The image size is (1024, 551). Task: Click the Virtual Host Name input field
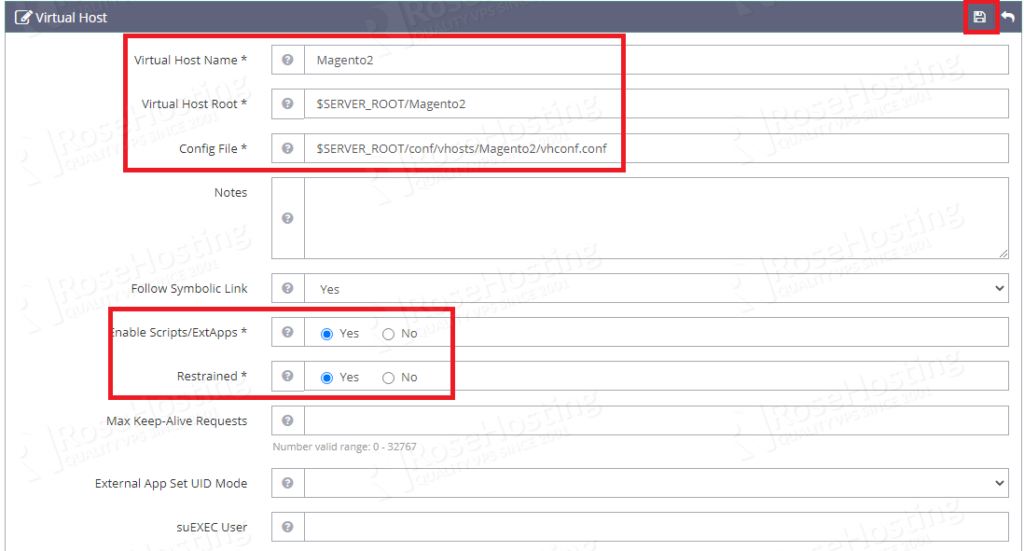click(x=655, y=60)
